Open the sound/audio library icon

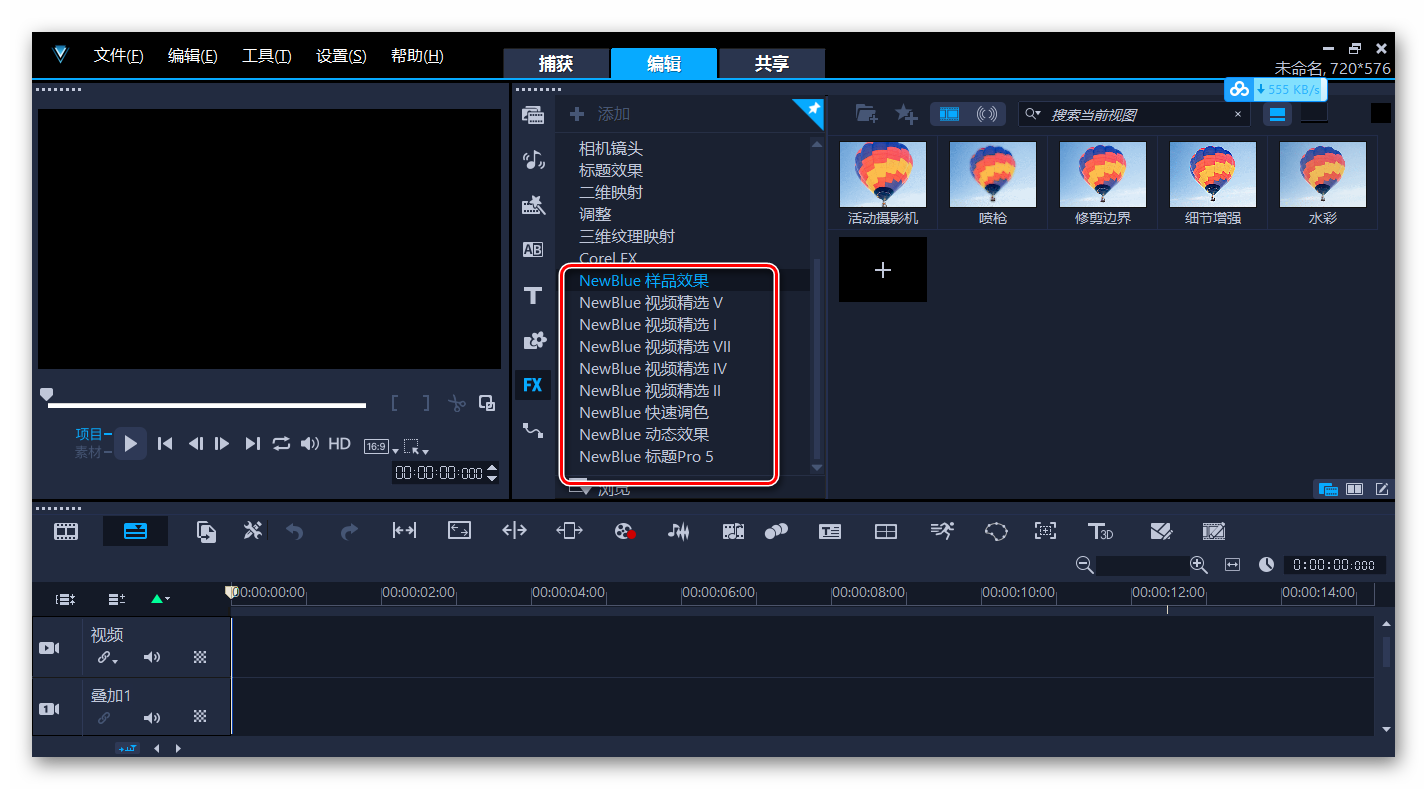pos(533,160)
